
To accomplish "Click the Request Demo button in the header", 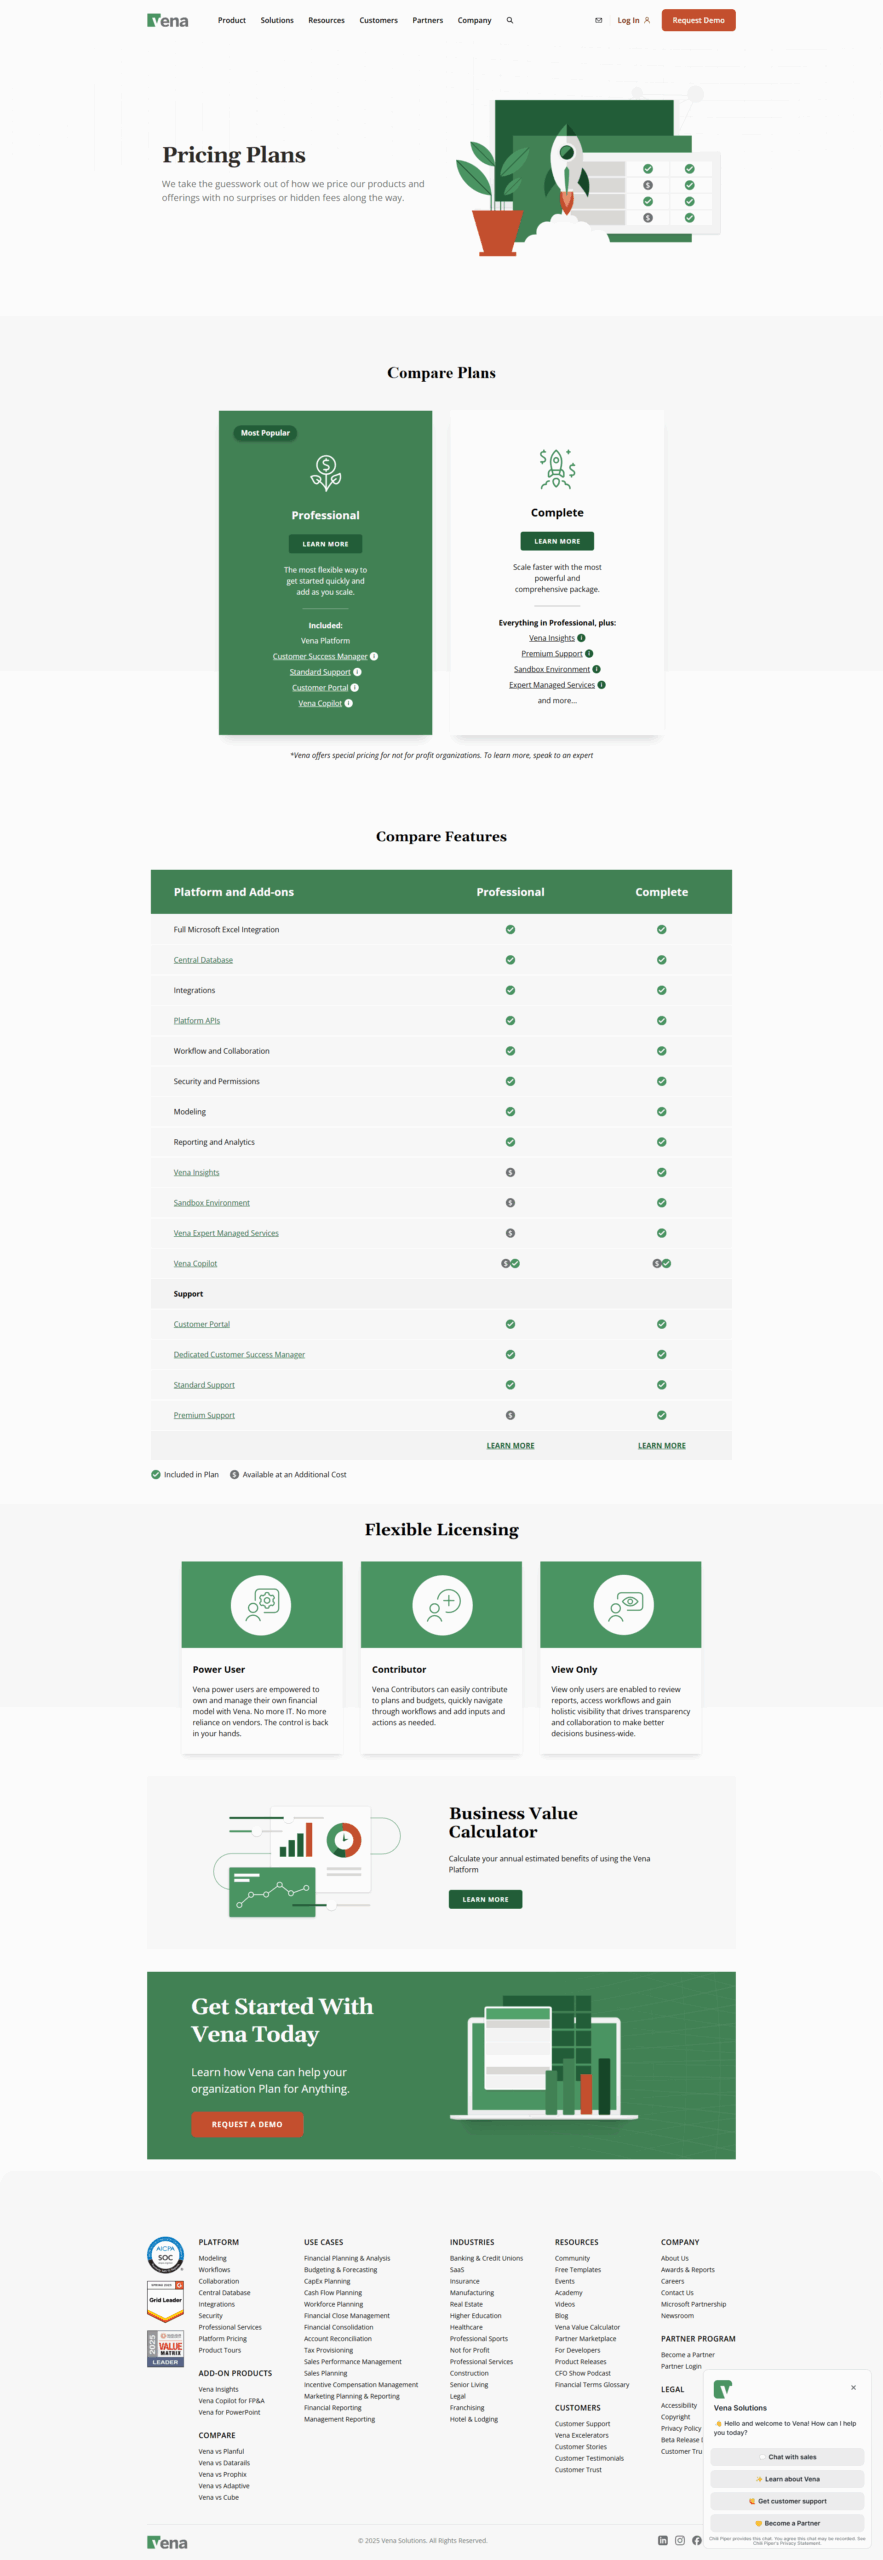I will [698, 20].
